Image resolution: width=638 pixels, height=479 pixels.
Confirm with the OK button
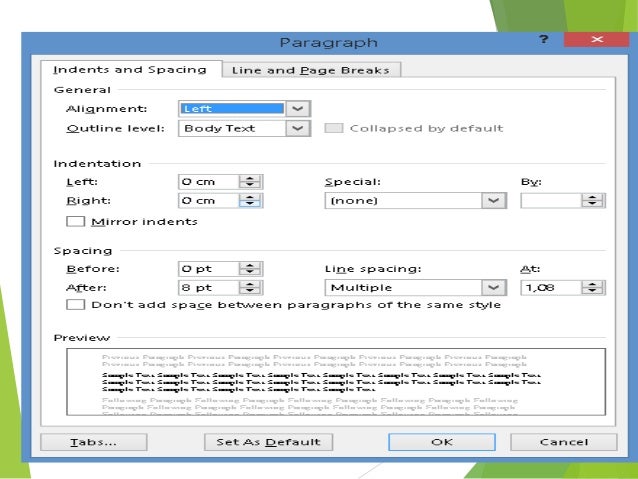tap(442, 442)
